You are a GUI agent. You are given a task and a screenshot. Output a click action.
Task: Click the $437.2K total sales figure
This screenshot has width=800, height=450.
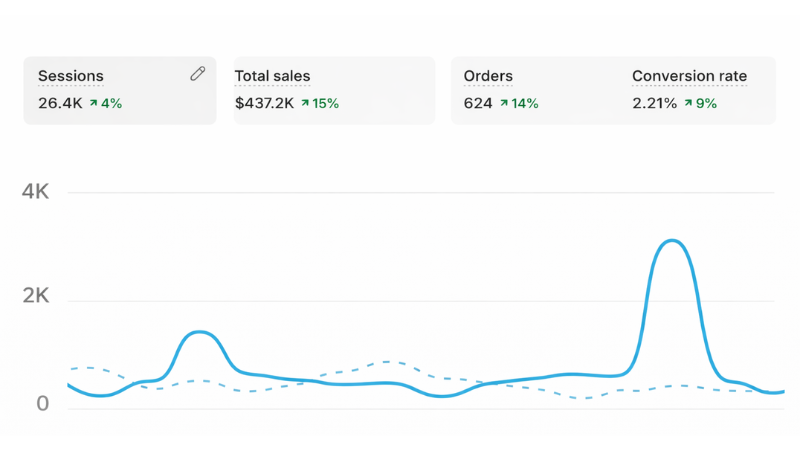[x=265, y=103]
